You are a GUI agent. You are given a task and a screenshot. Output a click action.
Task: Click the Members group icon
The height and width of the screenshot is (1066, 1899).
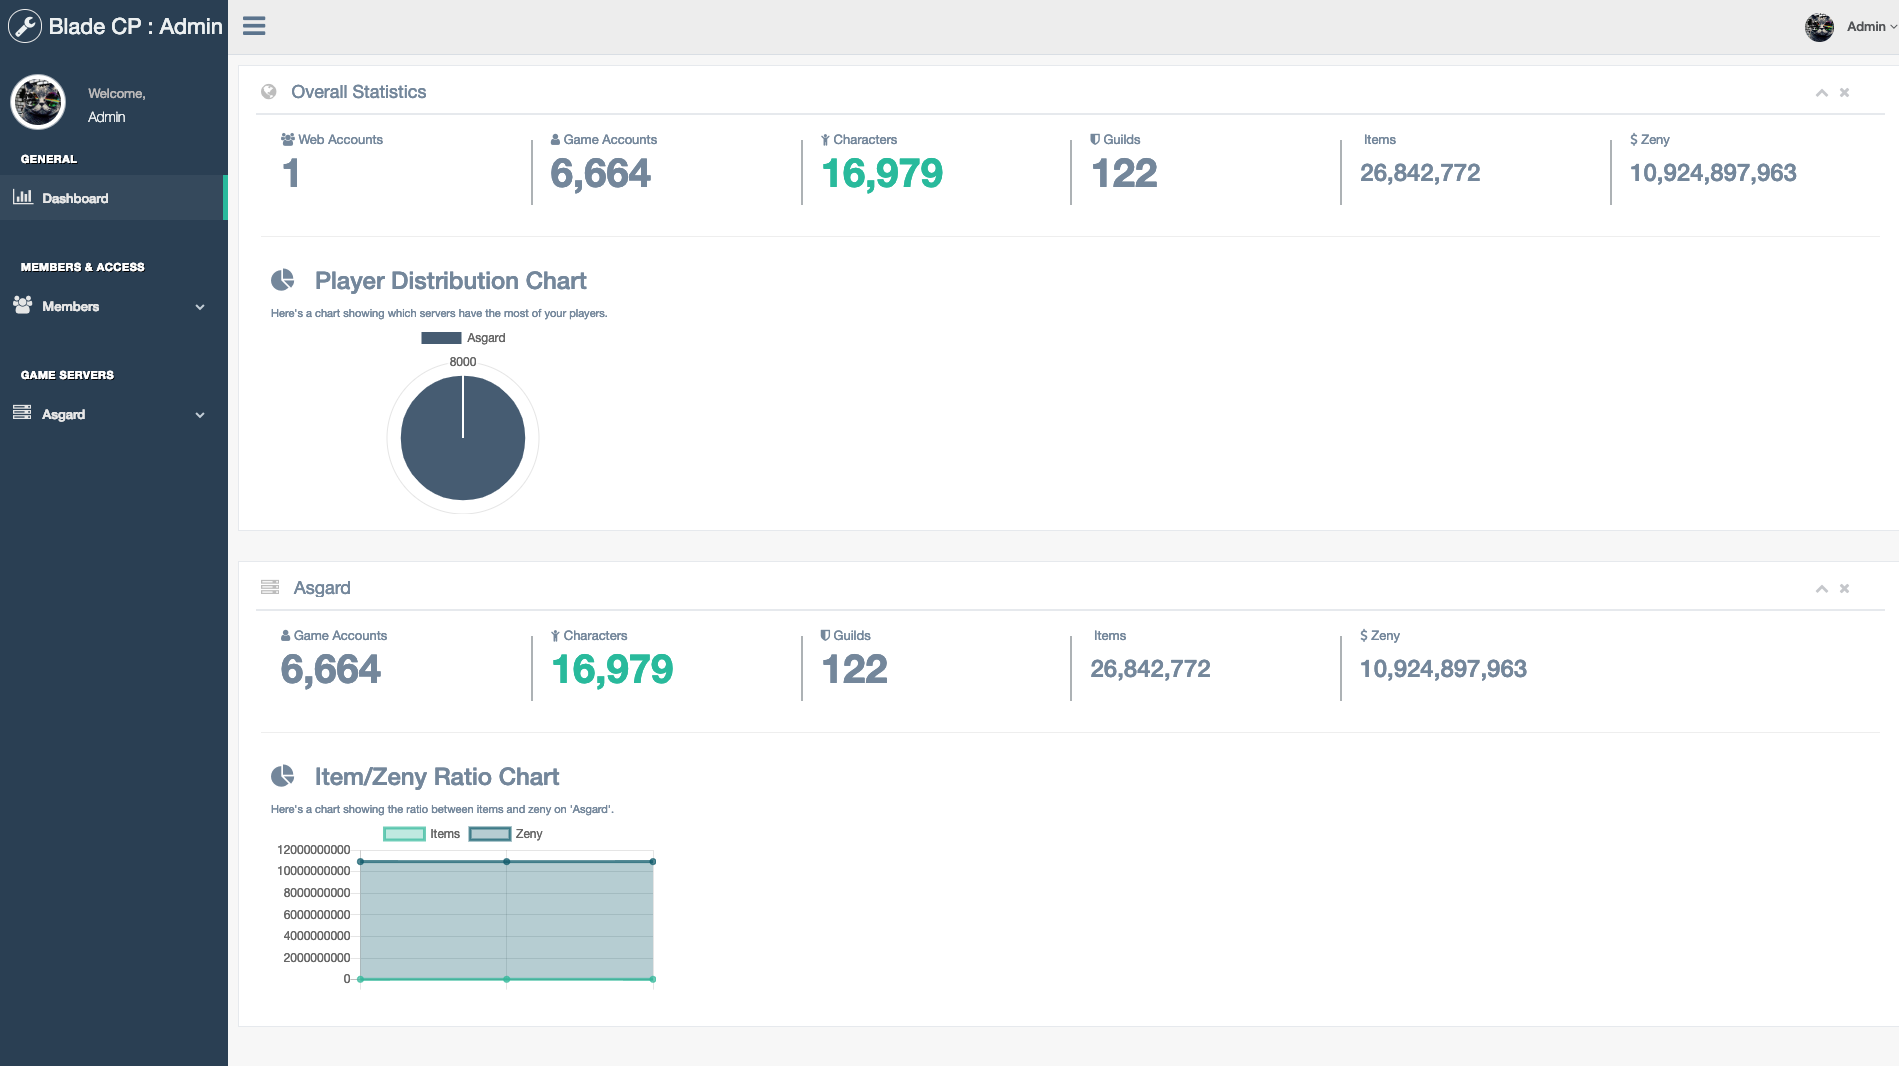22,305
